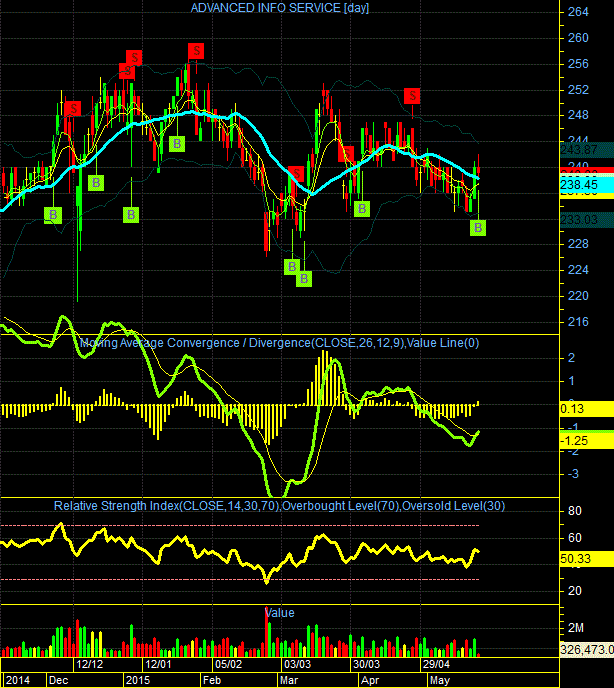Click the Moving Average Convergence / Divergence indicator label
The height and width of the screenshot is (688, 614).
(x=279, y=343)
